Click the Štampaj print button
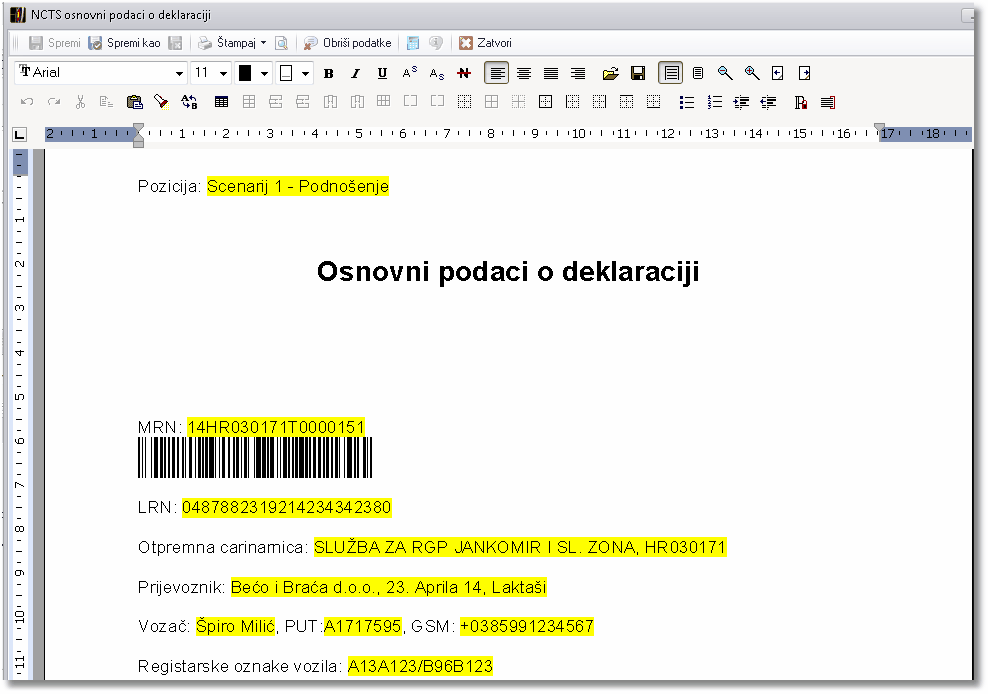 coord(227,43)
